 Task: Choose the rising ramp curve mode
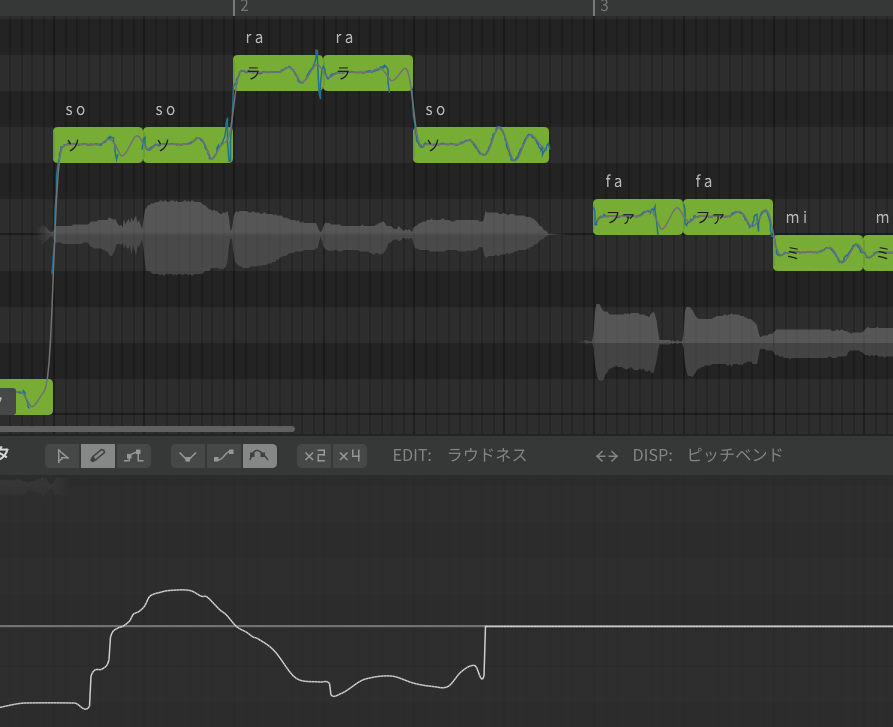(224, 456)
